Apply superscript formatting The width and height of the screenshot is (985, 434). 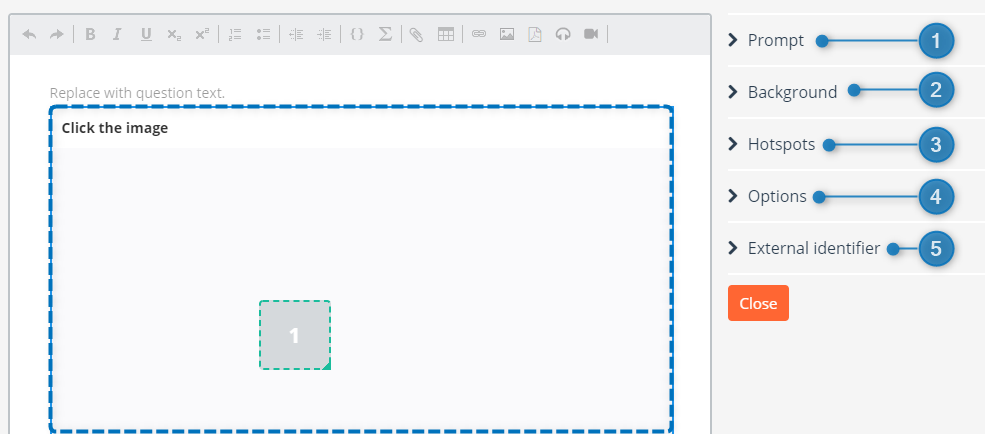tap(202, 34)
